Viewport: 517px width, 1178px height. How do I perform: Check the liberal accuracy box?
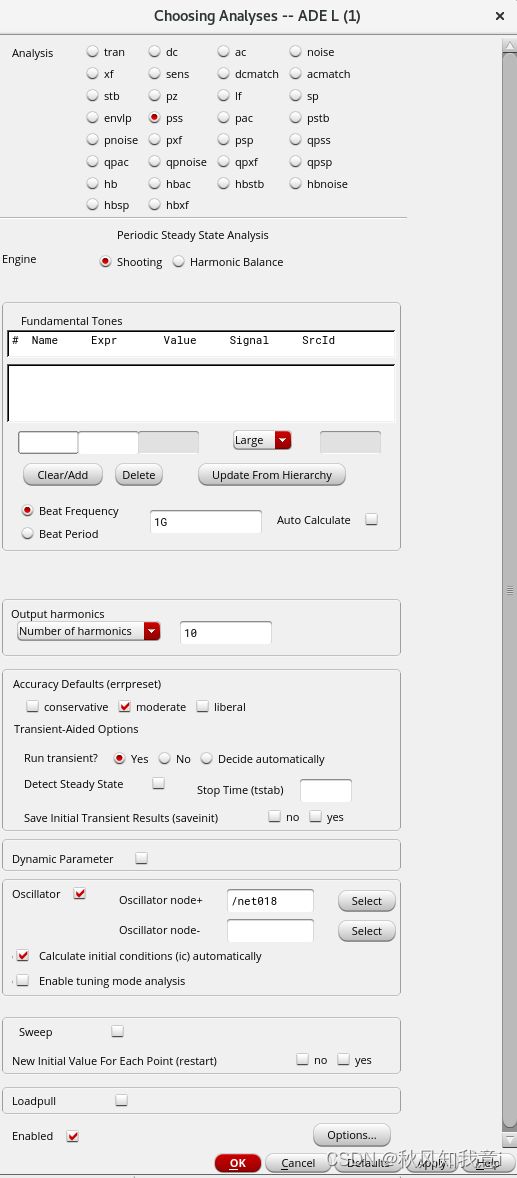click(202, 706)
